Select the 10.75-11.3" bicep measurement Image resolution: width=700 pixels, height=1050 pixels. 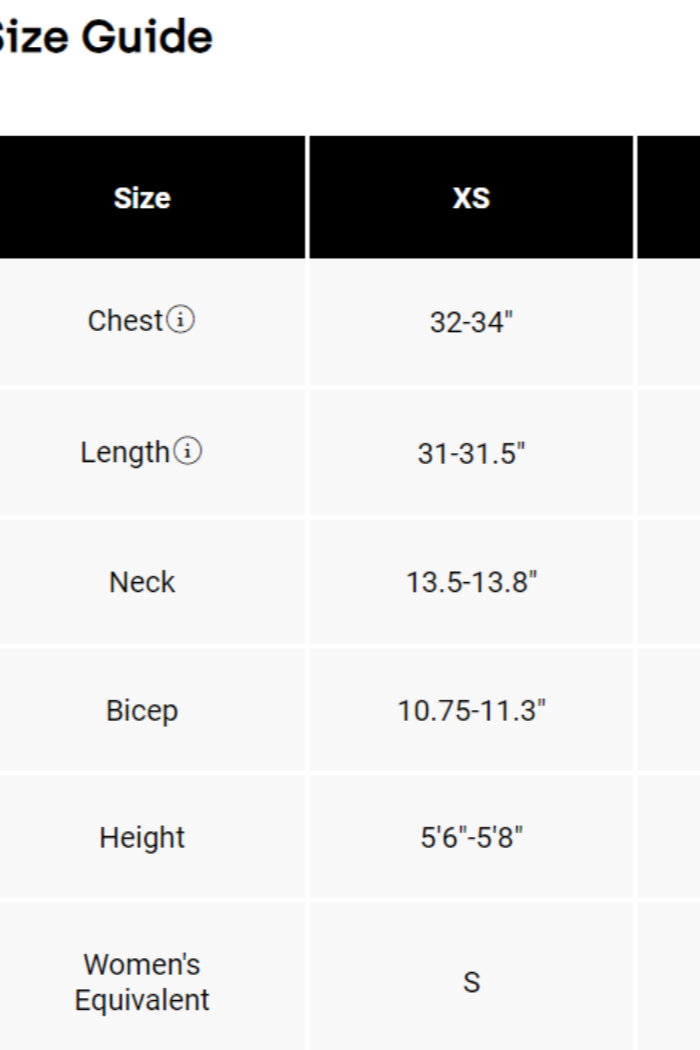point(471,711)
